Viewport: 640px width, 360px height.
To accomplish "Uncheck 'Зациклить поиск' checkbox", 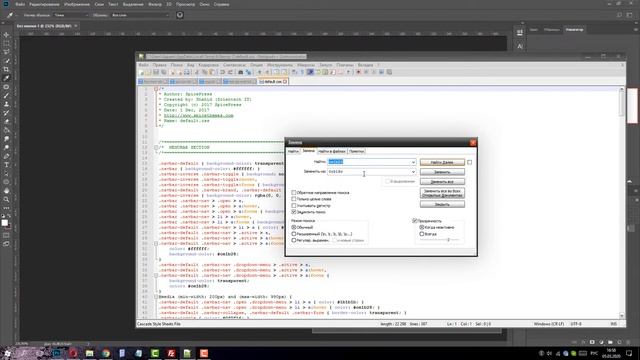I will pos(294,212).
